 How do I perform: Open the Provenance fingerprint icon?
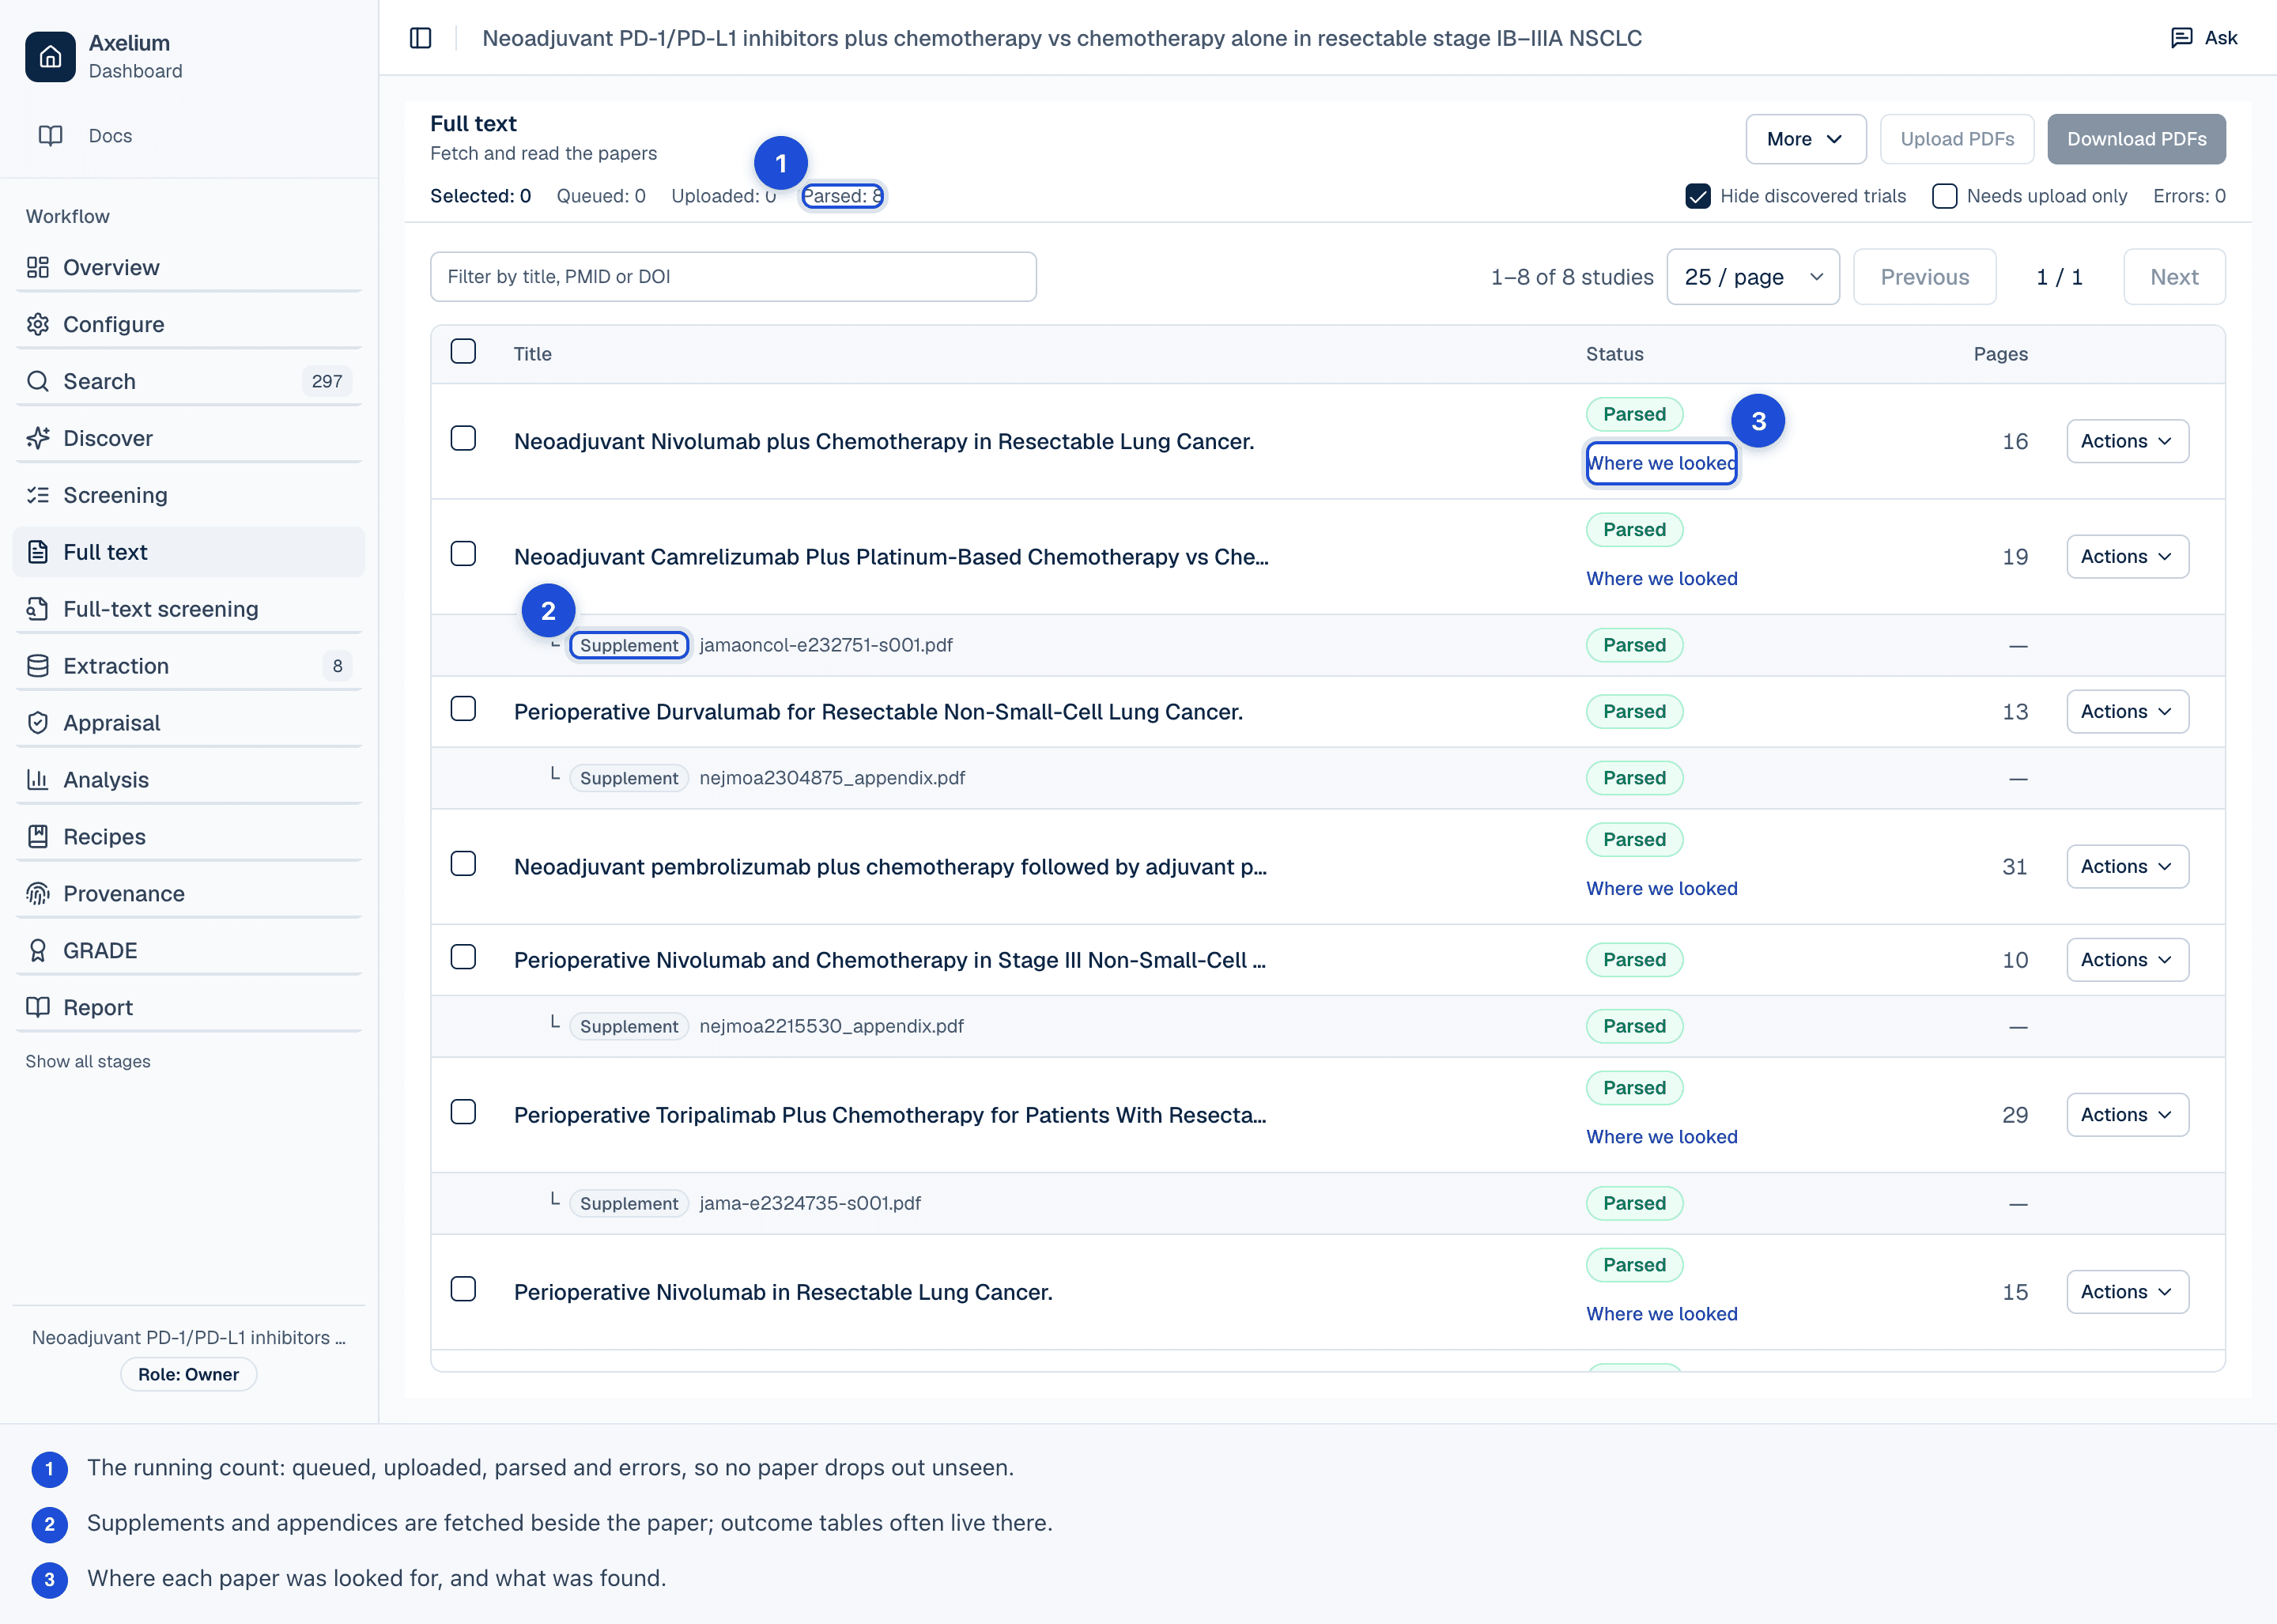pos(38,894)
